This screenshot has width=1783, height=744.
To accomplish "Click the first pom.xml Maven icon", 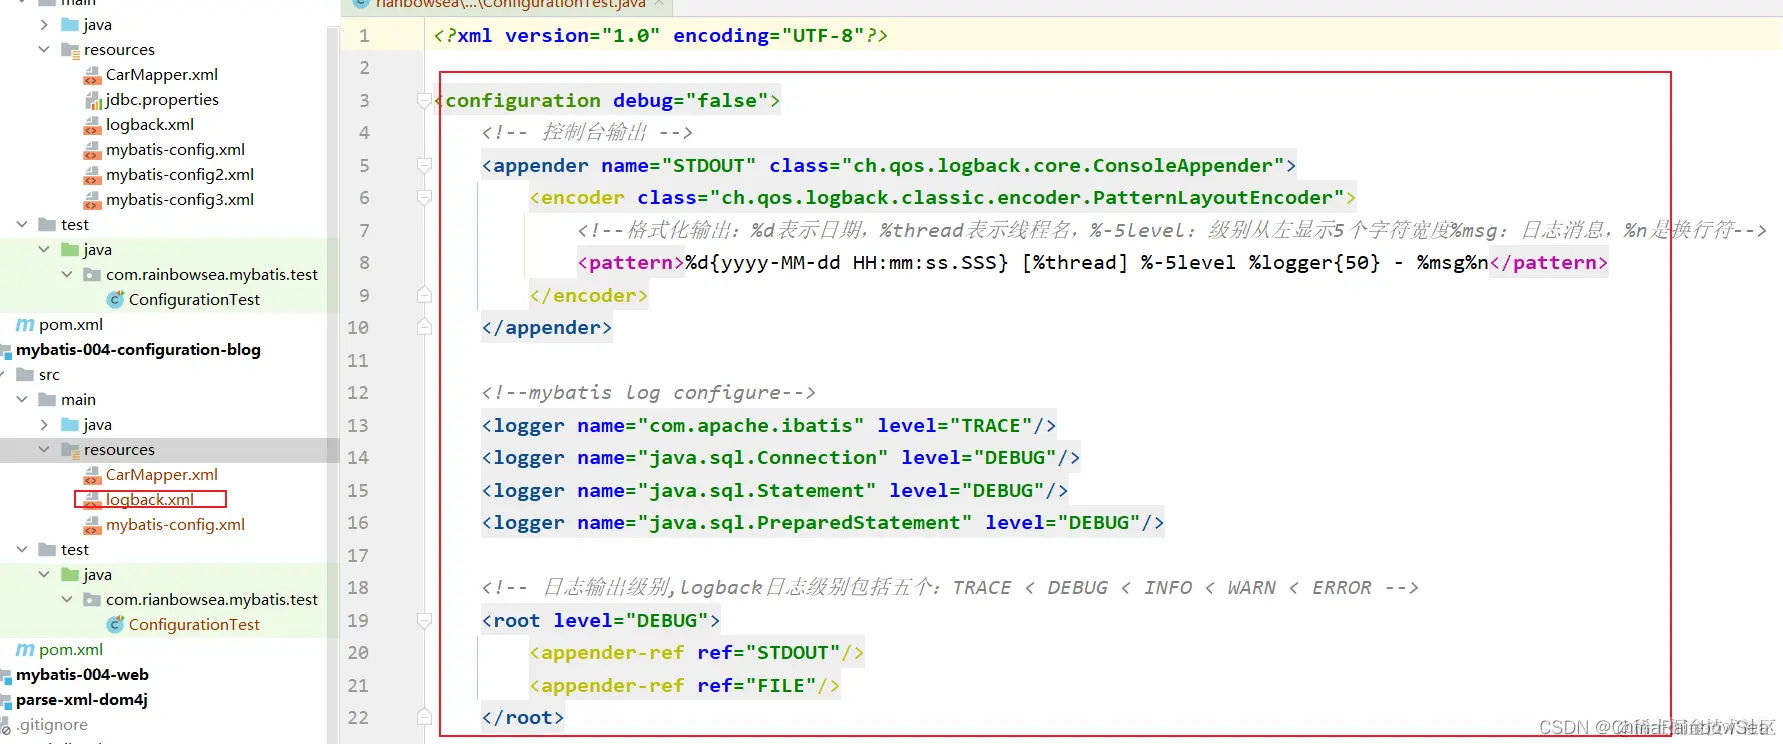I will [x=25, y=325].
